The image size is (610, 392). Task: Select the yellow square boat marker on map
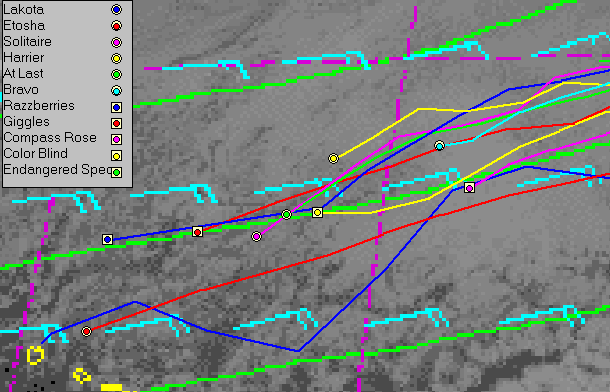pos(317,212)
